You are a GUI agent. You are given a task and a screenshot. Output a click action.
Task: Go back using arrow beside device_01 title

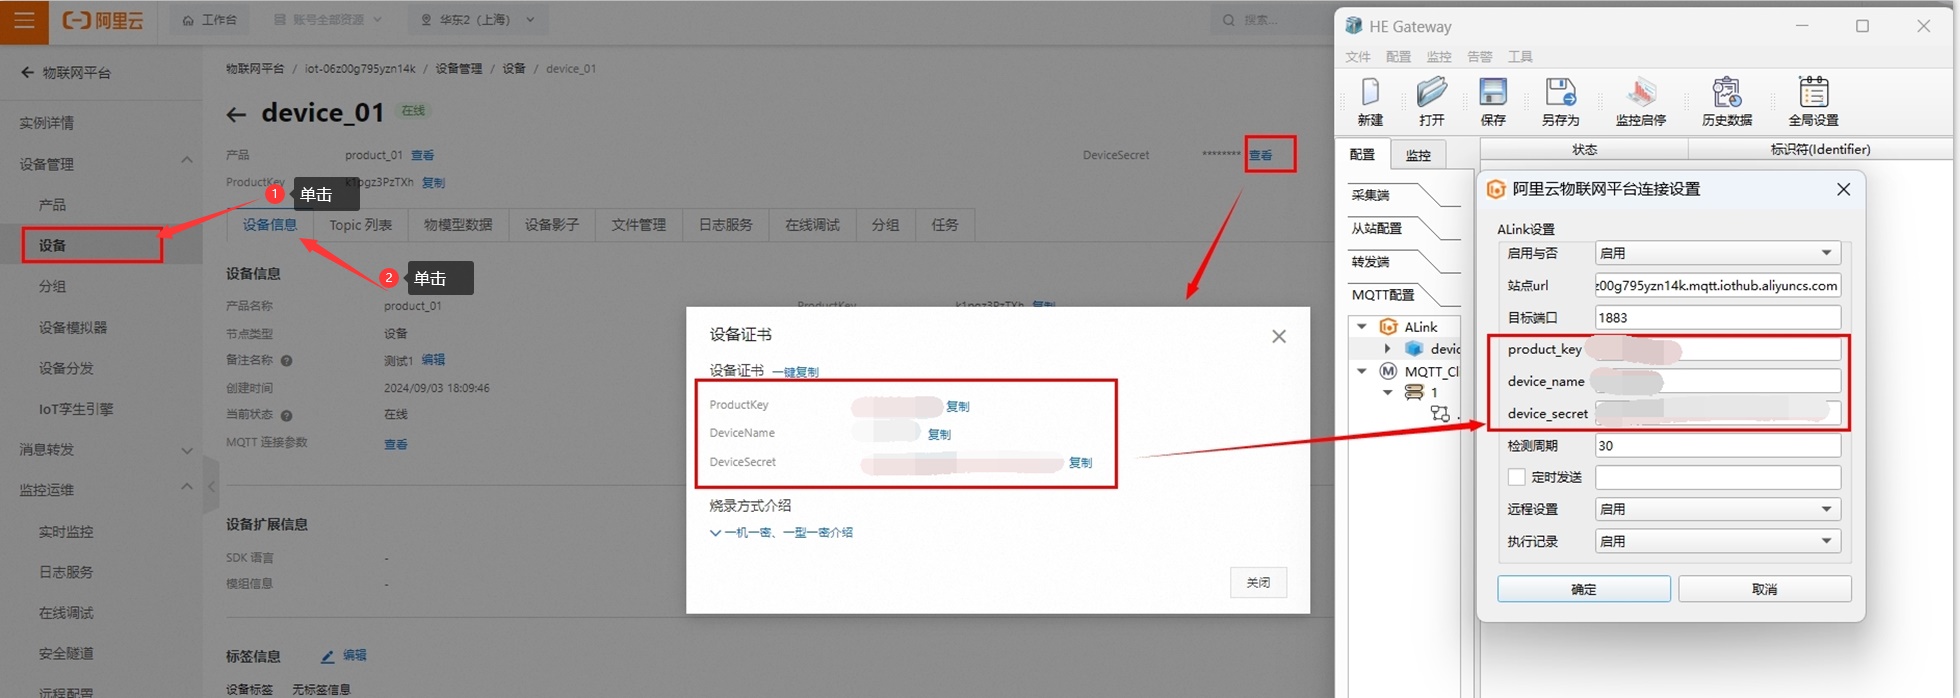point(236,115)
